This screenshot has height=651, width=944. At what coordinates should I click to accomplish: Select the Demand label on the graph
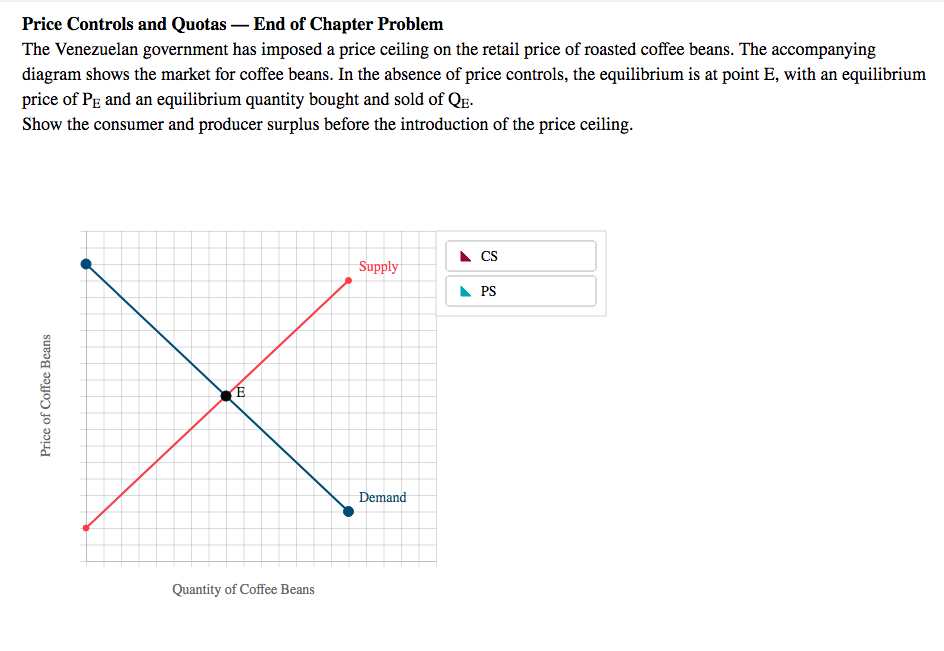click(382, 497)
